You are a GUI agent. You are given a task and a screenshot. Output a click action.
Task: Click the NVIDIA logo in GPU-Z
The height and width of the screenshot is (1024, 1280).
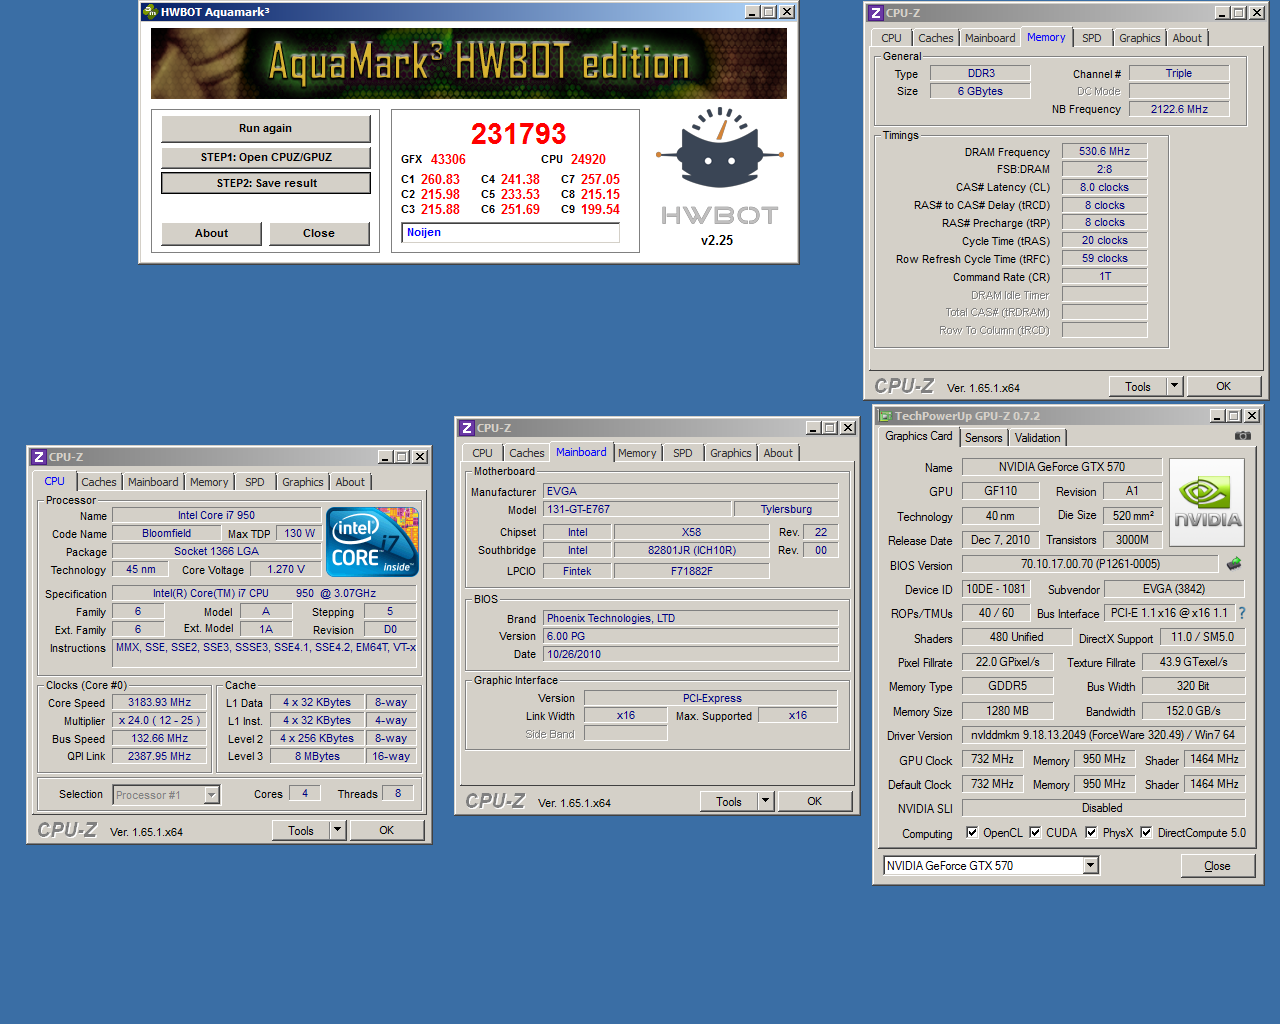click(x=1207, y=502)
